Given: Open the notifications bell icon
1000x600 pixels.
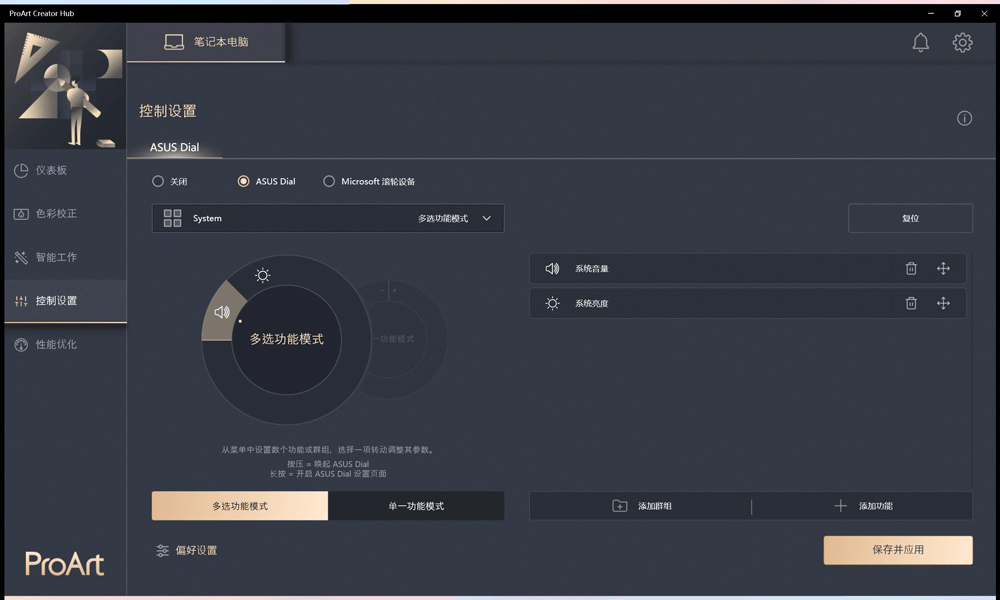Looking at the screenshot, I should coord(920,43).
